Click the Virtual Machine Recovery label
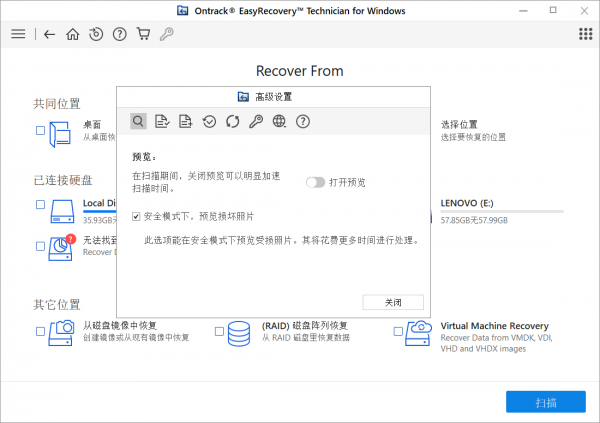This screenshot has height=423, width=600. point(494,326)
